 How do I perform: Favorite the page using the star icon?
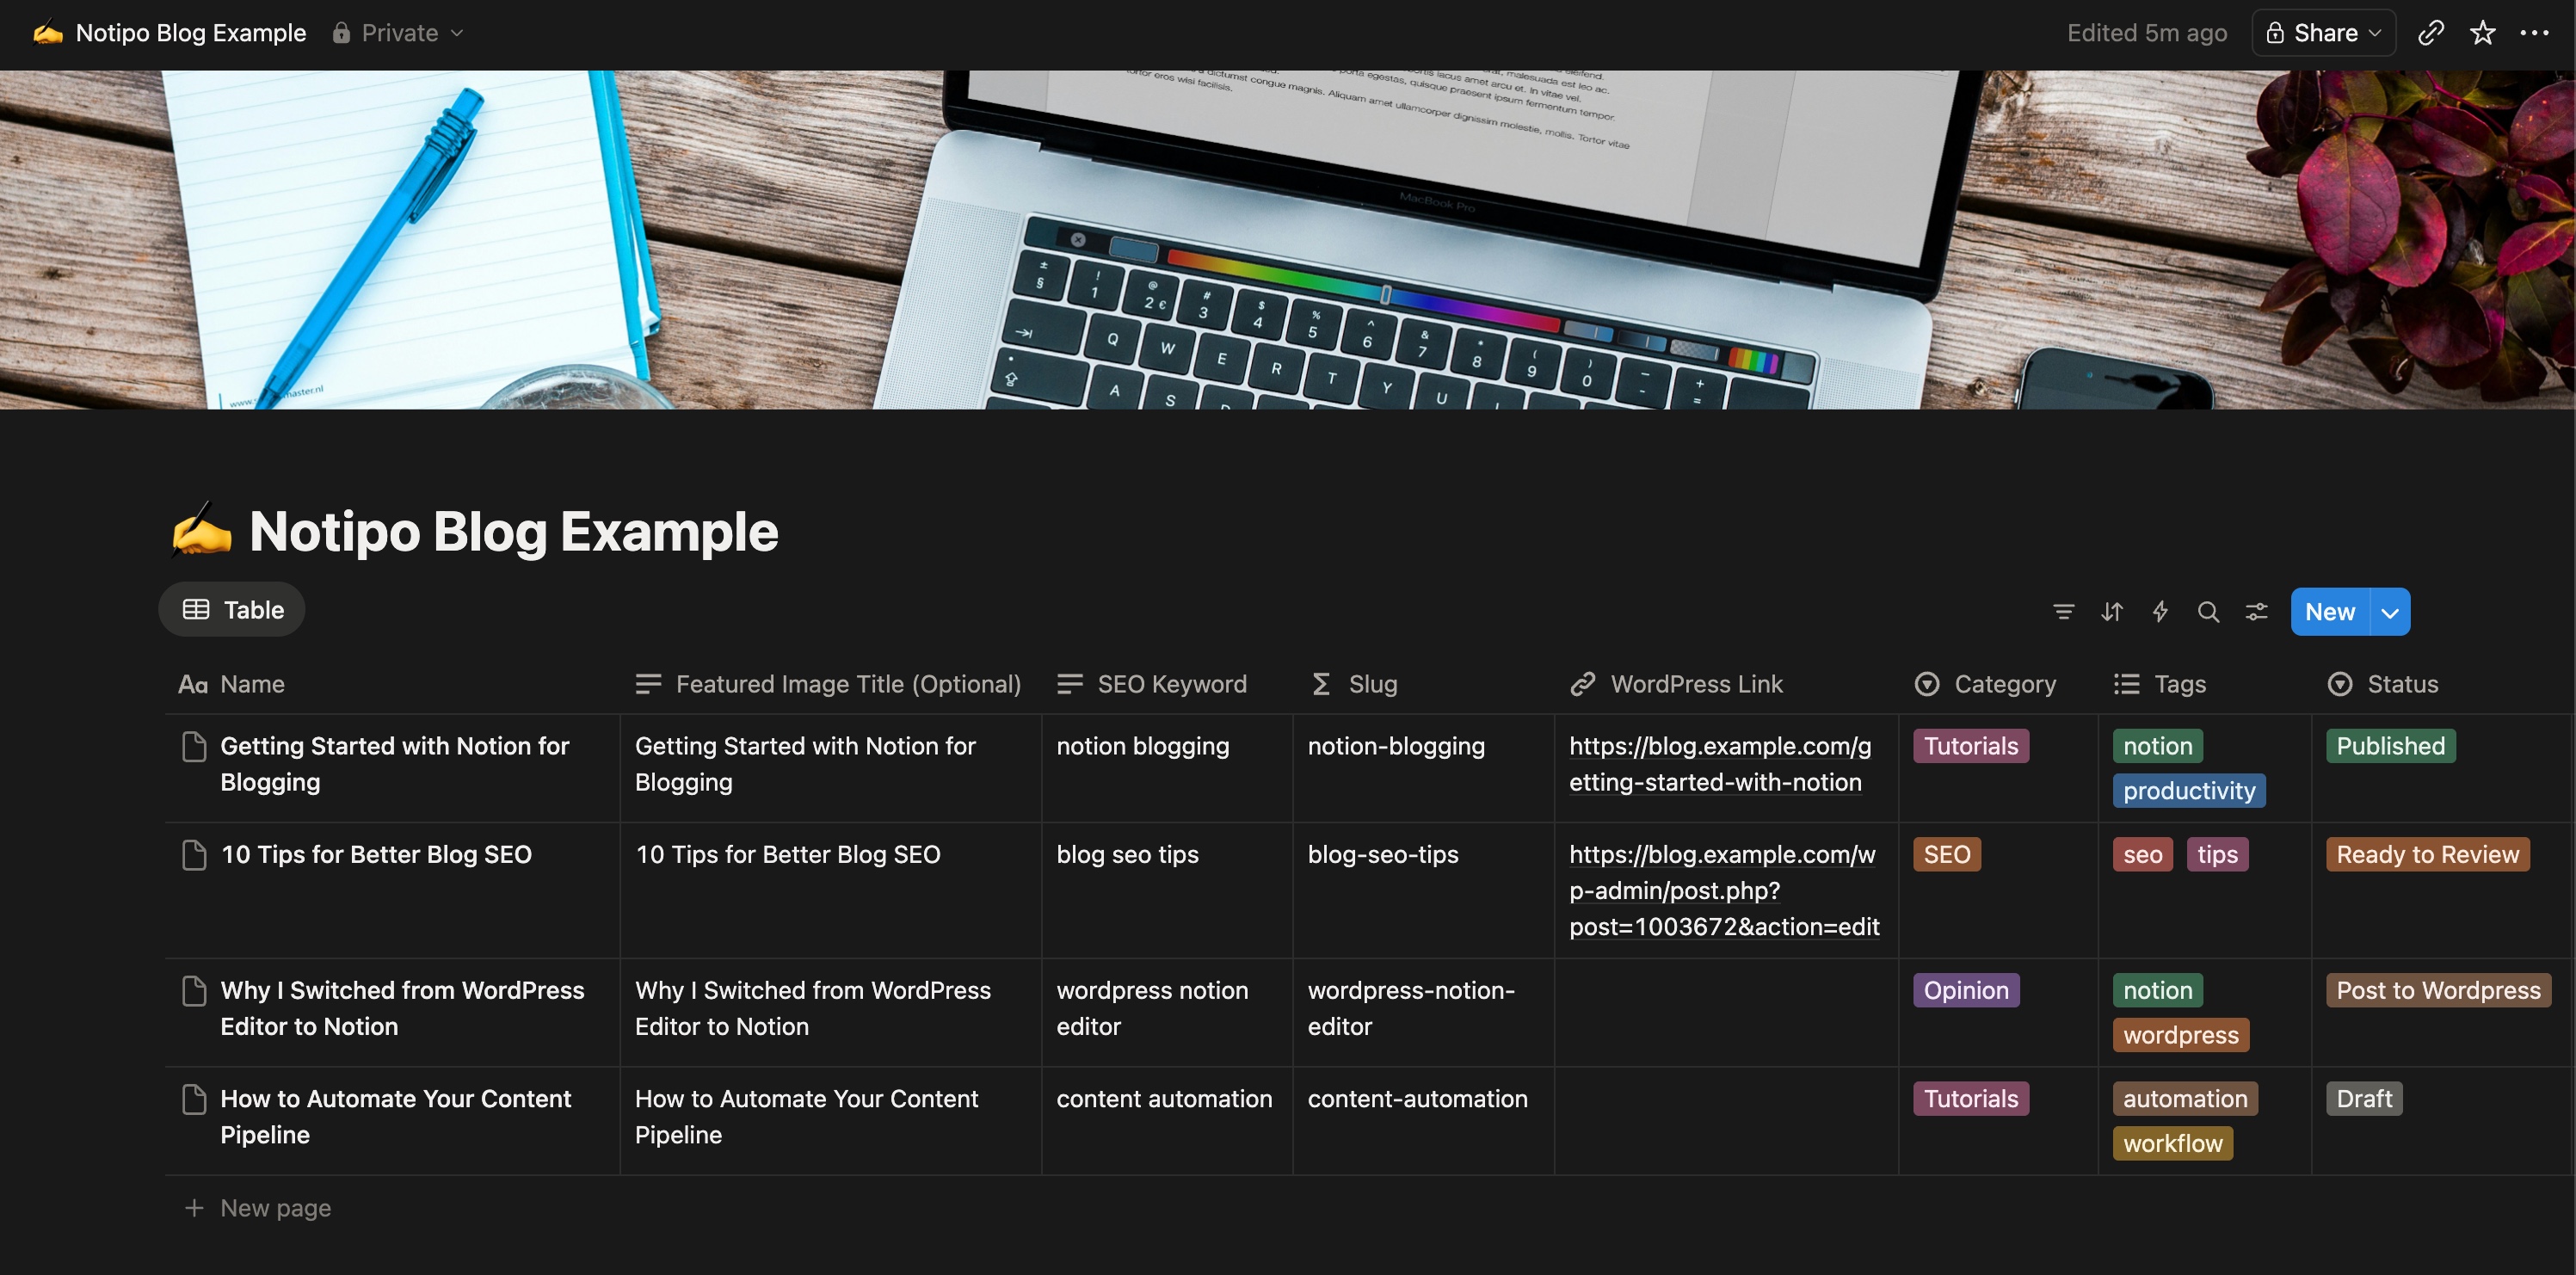(x=2483, y=33)
